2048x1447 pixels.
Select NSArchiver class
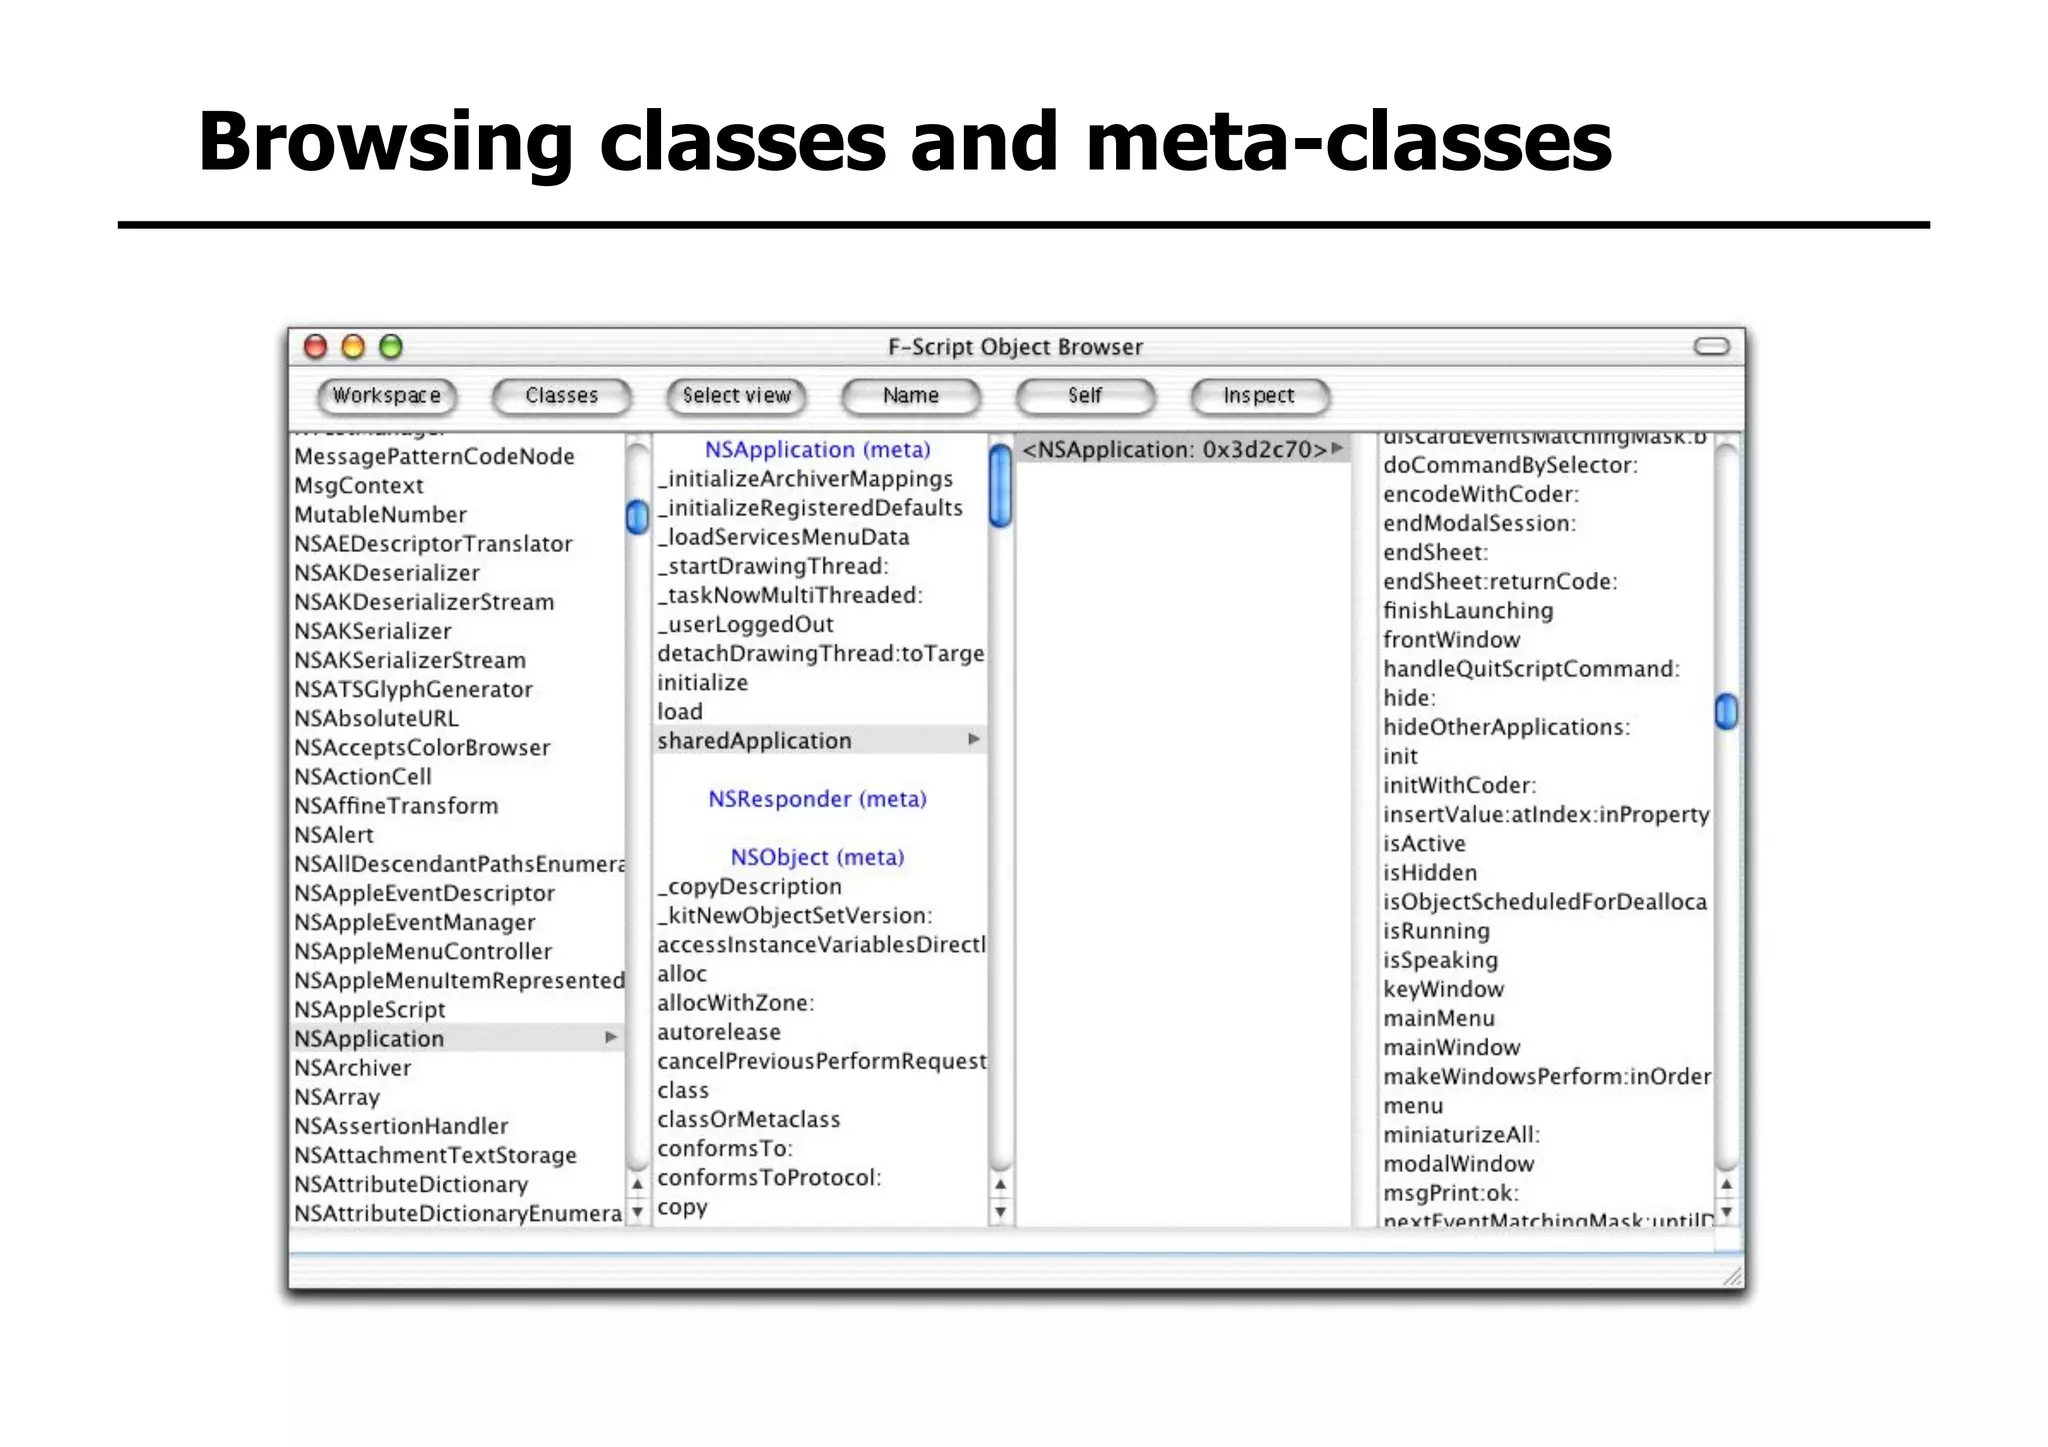(x=352, y=1067)
